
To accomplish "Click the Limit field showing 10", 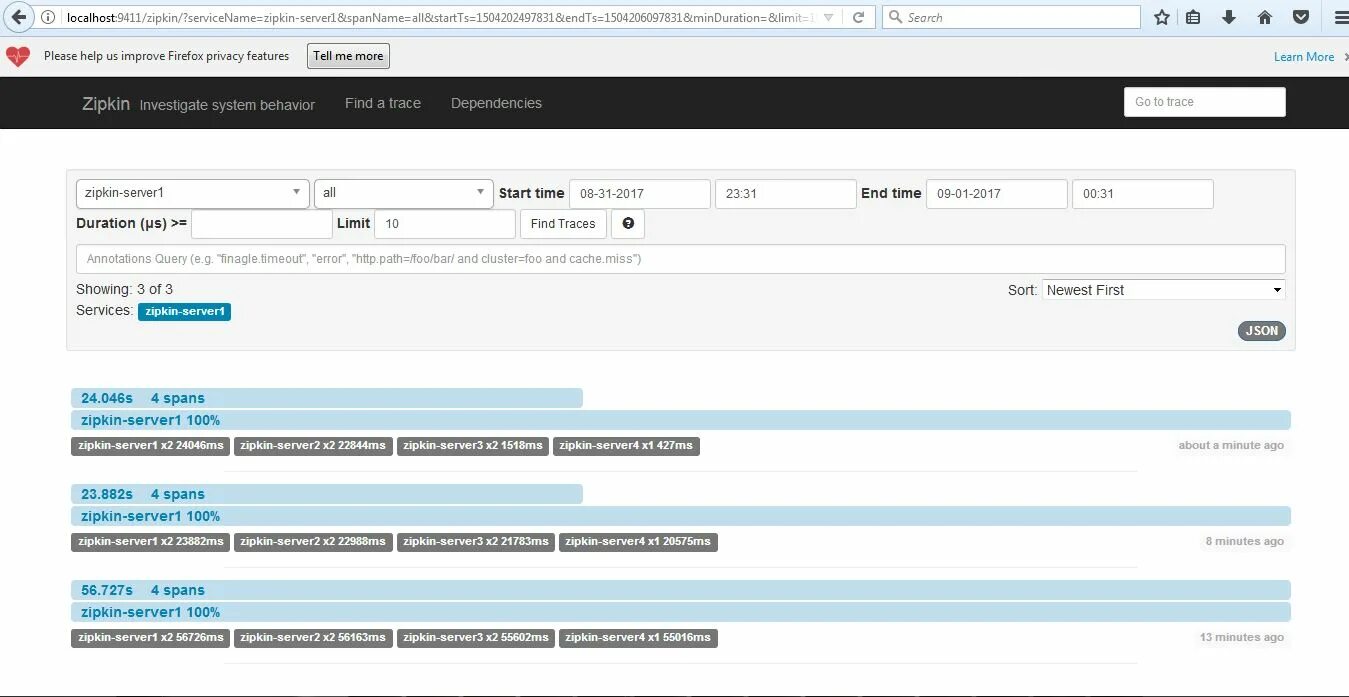I will tap(445, 224).
